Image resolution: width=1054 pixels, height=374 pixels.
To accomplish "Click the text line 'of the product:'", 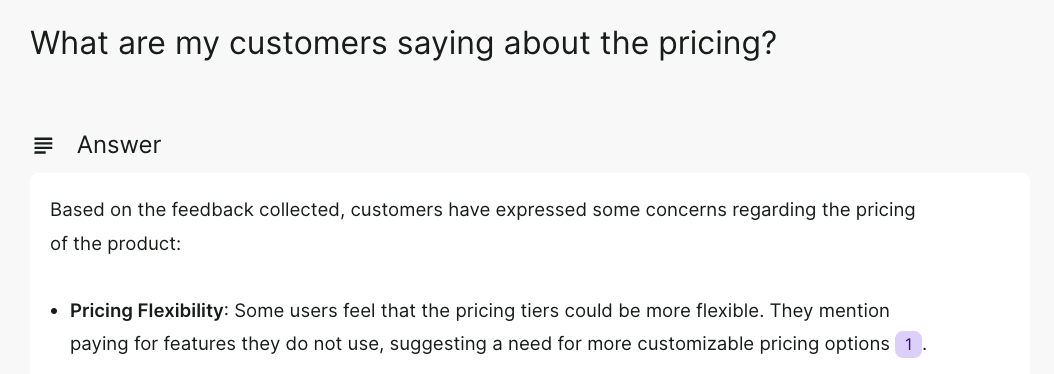I will (116, 244).
